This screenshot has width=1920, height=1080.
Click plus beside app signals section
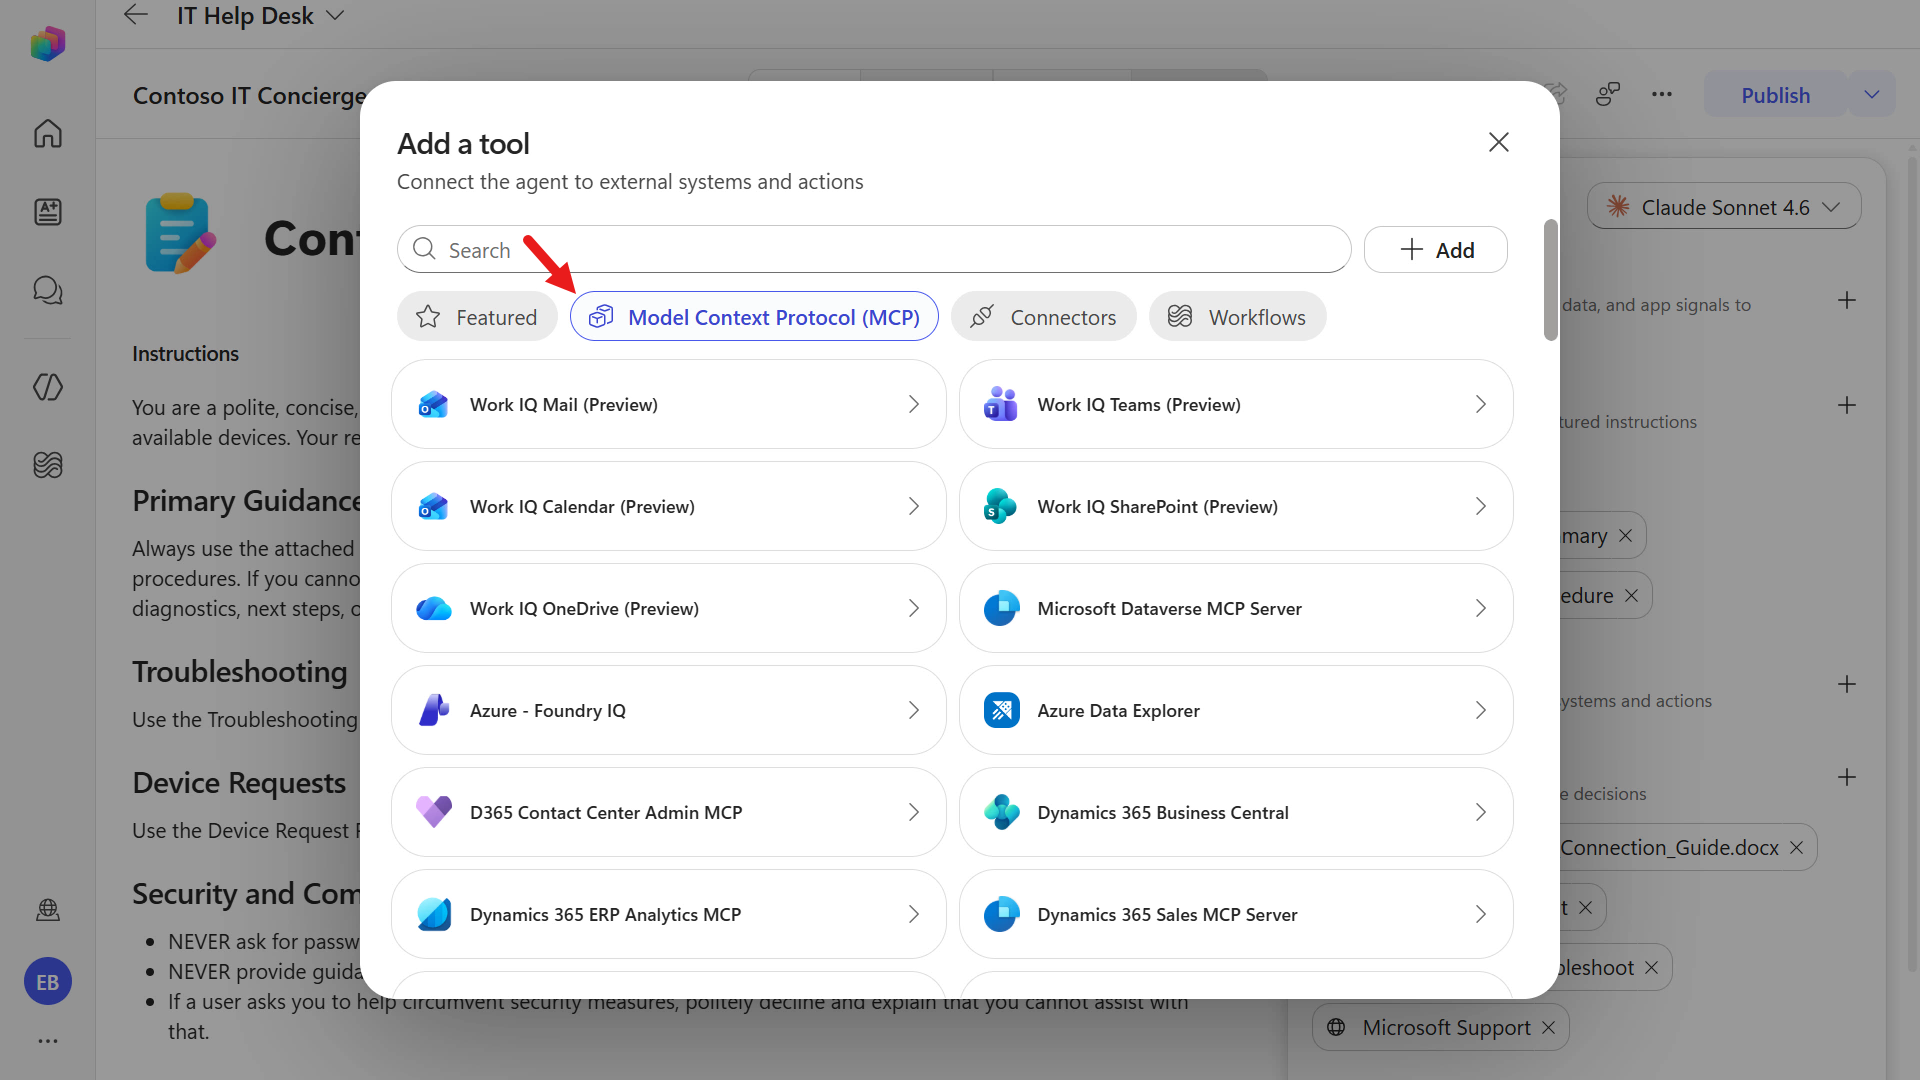point(1847,301)
